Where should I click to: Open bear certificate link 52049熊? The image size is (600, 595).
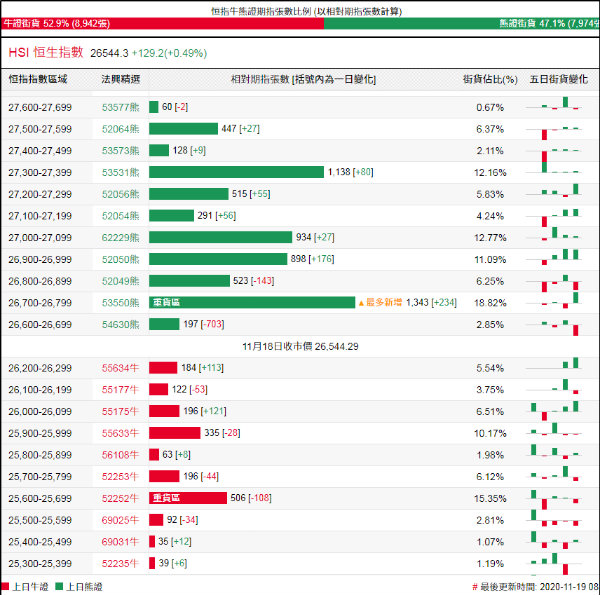pyautogui.click(x=121, y=281)
